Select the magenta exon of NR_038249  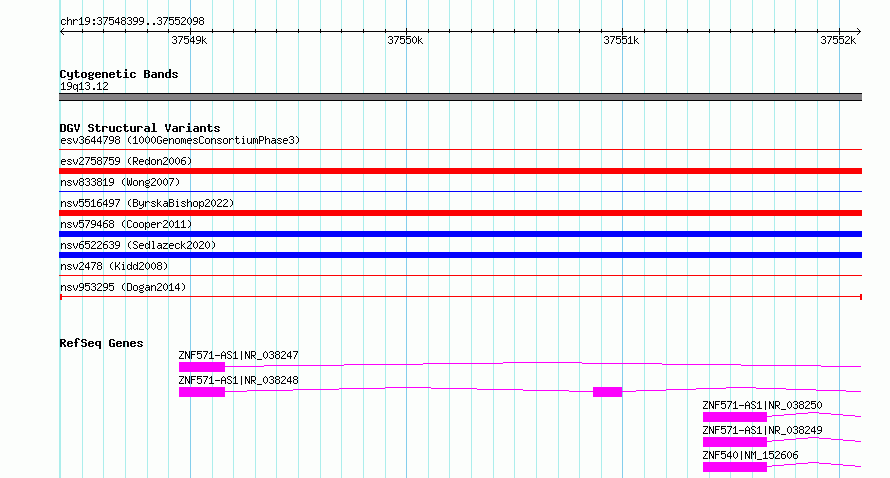[735, 442]
